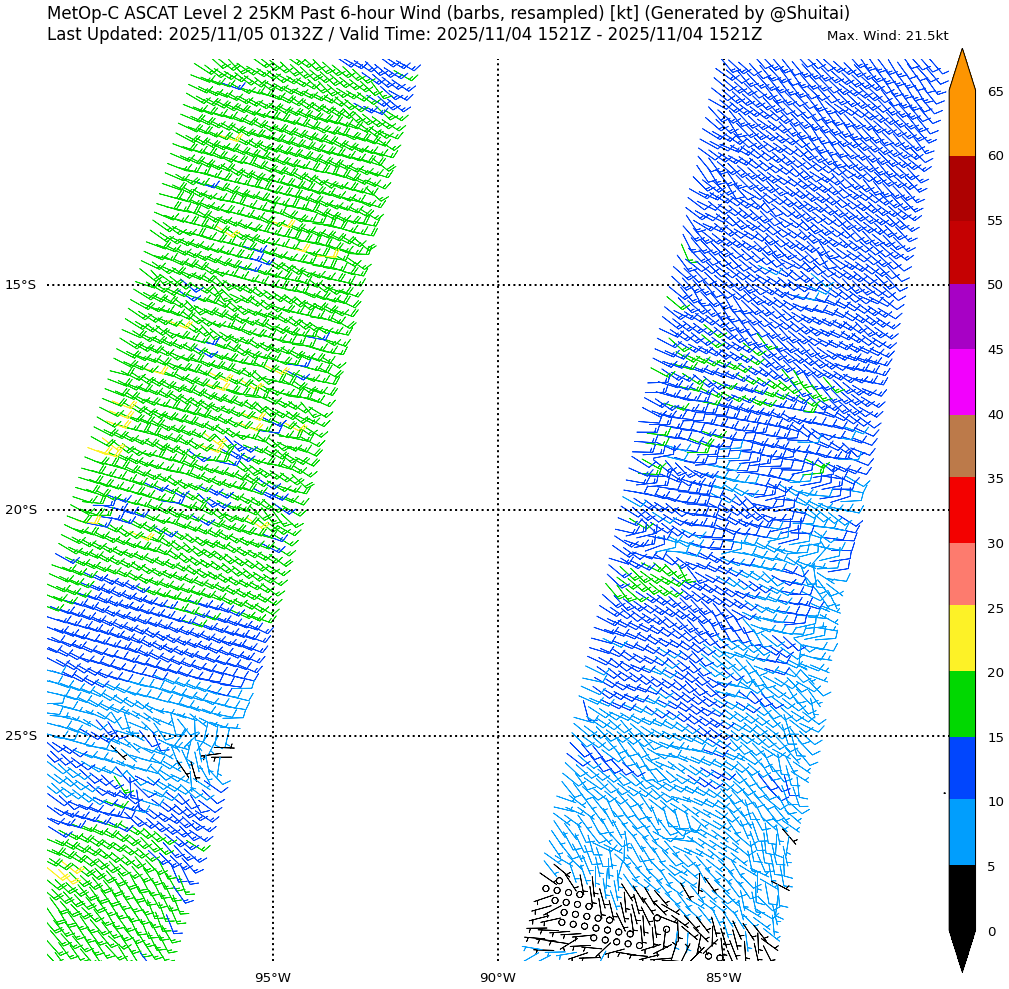Click the 15°S latitude axis label
The height and width of the screenshot is (989, 1009).
click(x=20, y=285)
